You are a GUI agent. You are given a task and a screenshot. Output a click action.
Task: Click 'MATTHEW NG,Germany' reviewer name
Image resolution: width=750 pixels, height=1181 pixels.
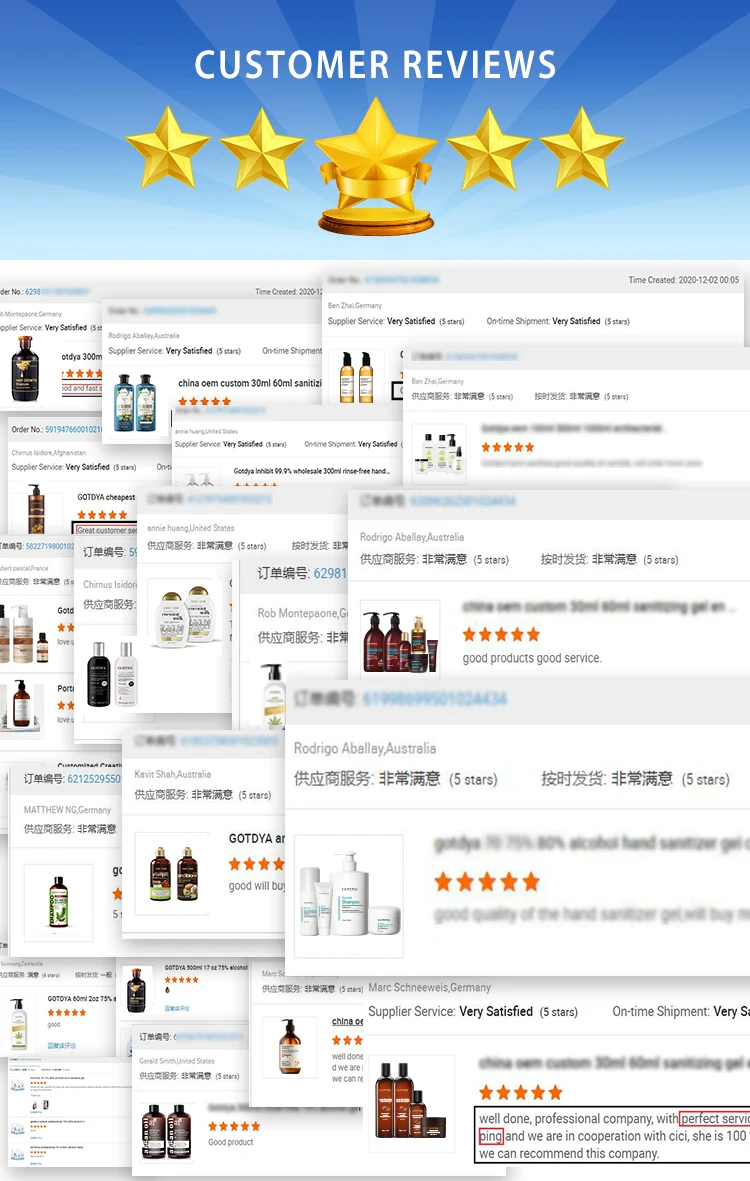67,810
